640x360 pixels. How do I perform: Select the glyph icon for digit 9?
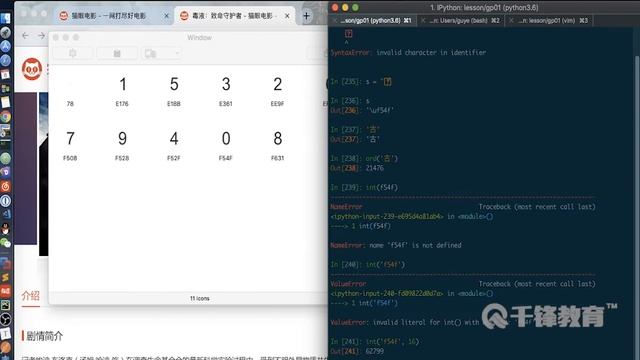pos(122,138)
